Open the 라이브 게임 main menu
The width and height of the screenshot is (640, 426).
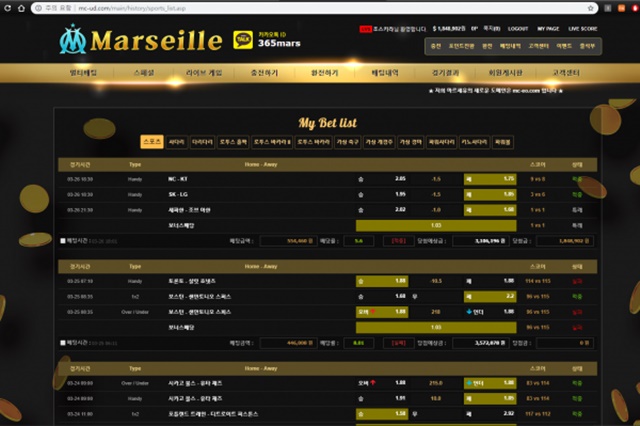(204, 73)
